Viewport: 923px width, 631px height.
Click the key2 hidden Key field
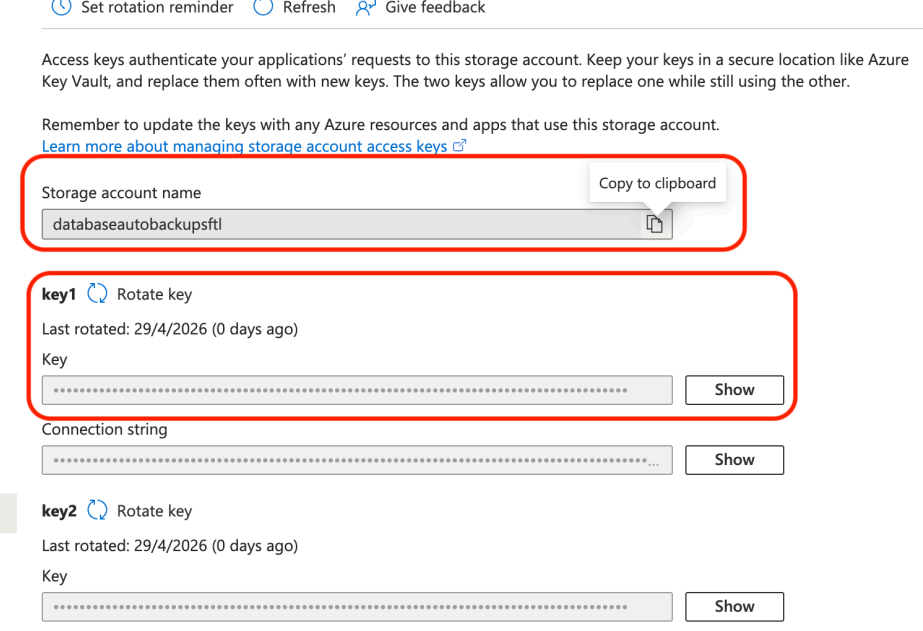(356, 606)
